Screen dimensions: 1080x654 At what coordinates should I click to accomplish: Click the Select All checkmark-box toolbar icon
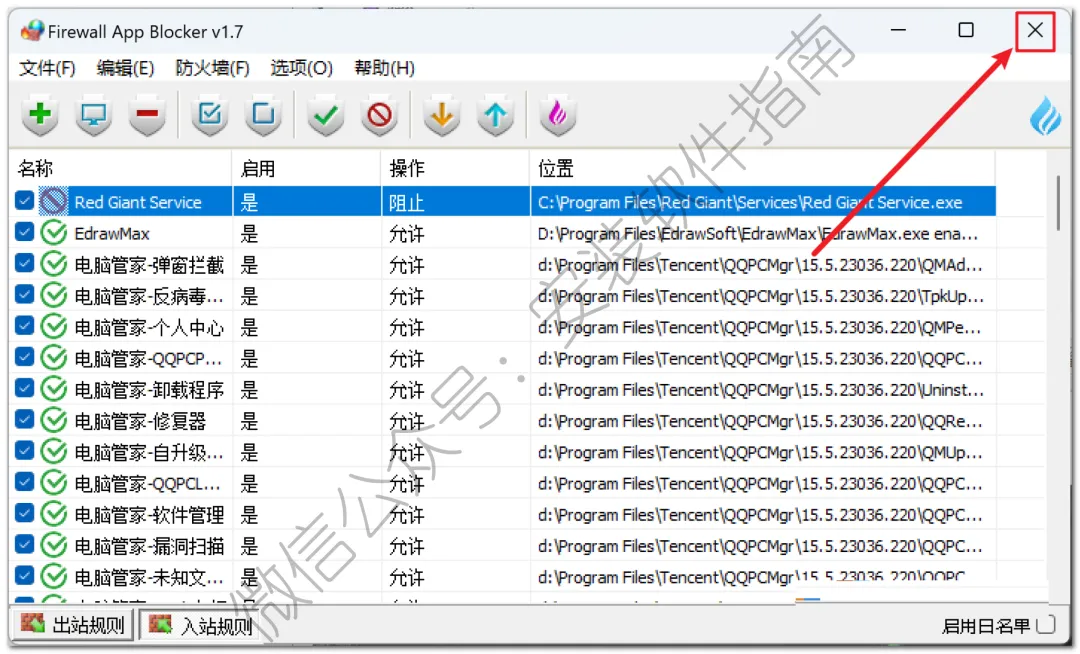coord(209,115)
